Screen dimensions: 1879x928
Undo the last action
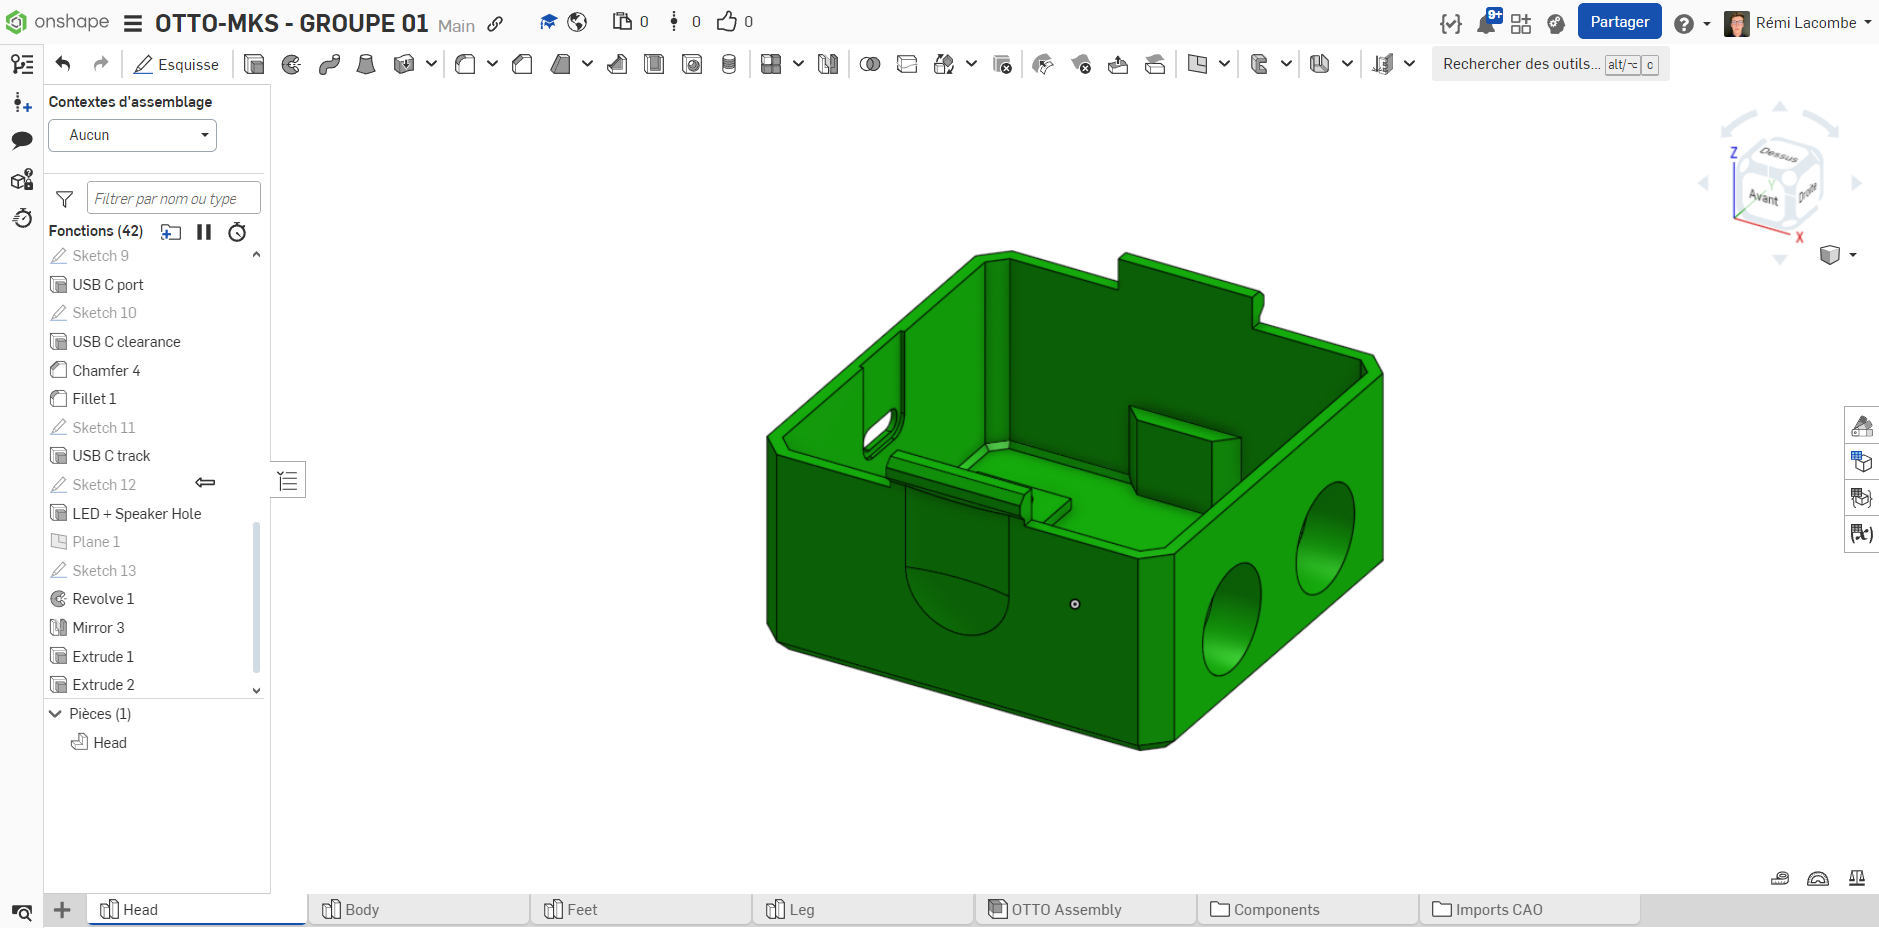click(x=63, y=64)
